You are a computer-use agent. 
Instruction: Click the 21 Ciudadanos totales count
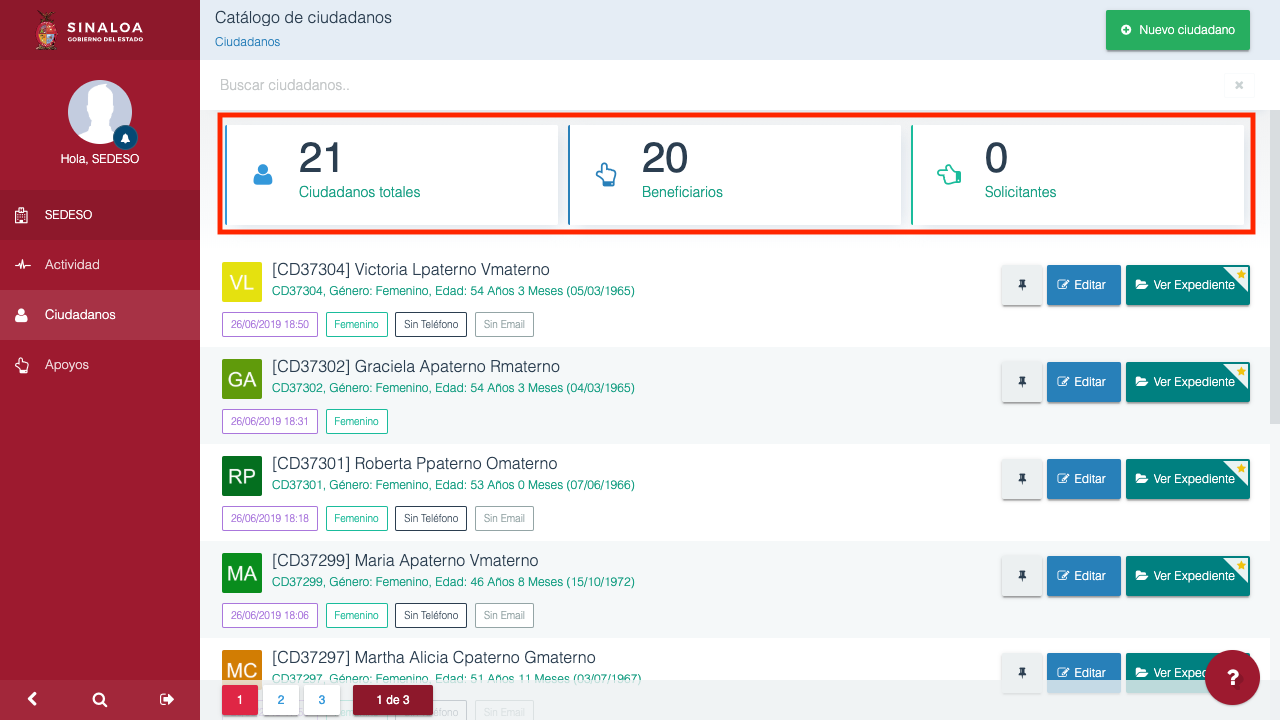tap(320, 158)
